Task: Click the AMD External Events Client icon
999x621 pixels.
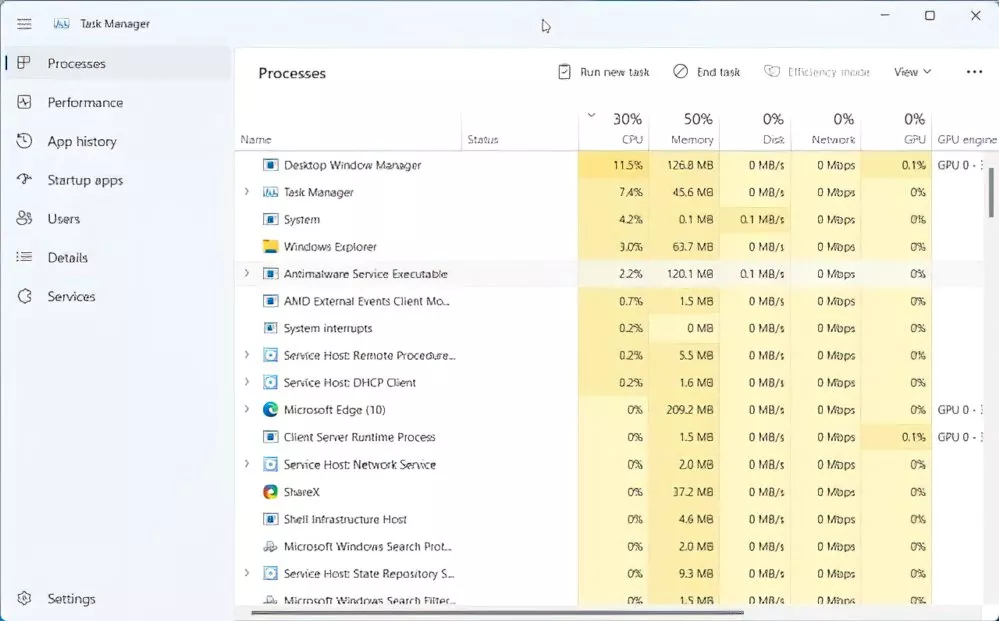Action: (x=270, y=301)
